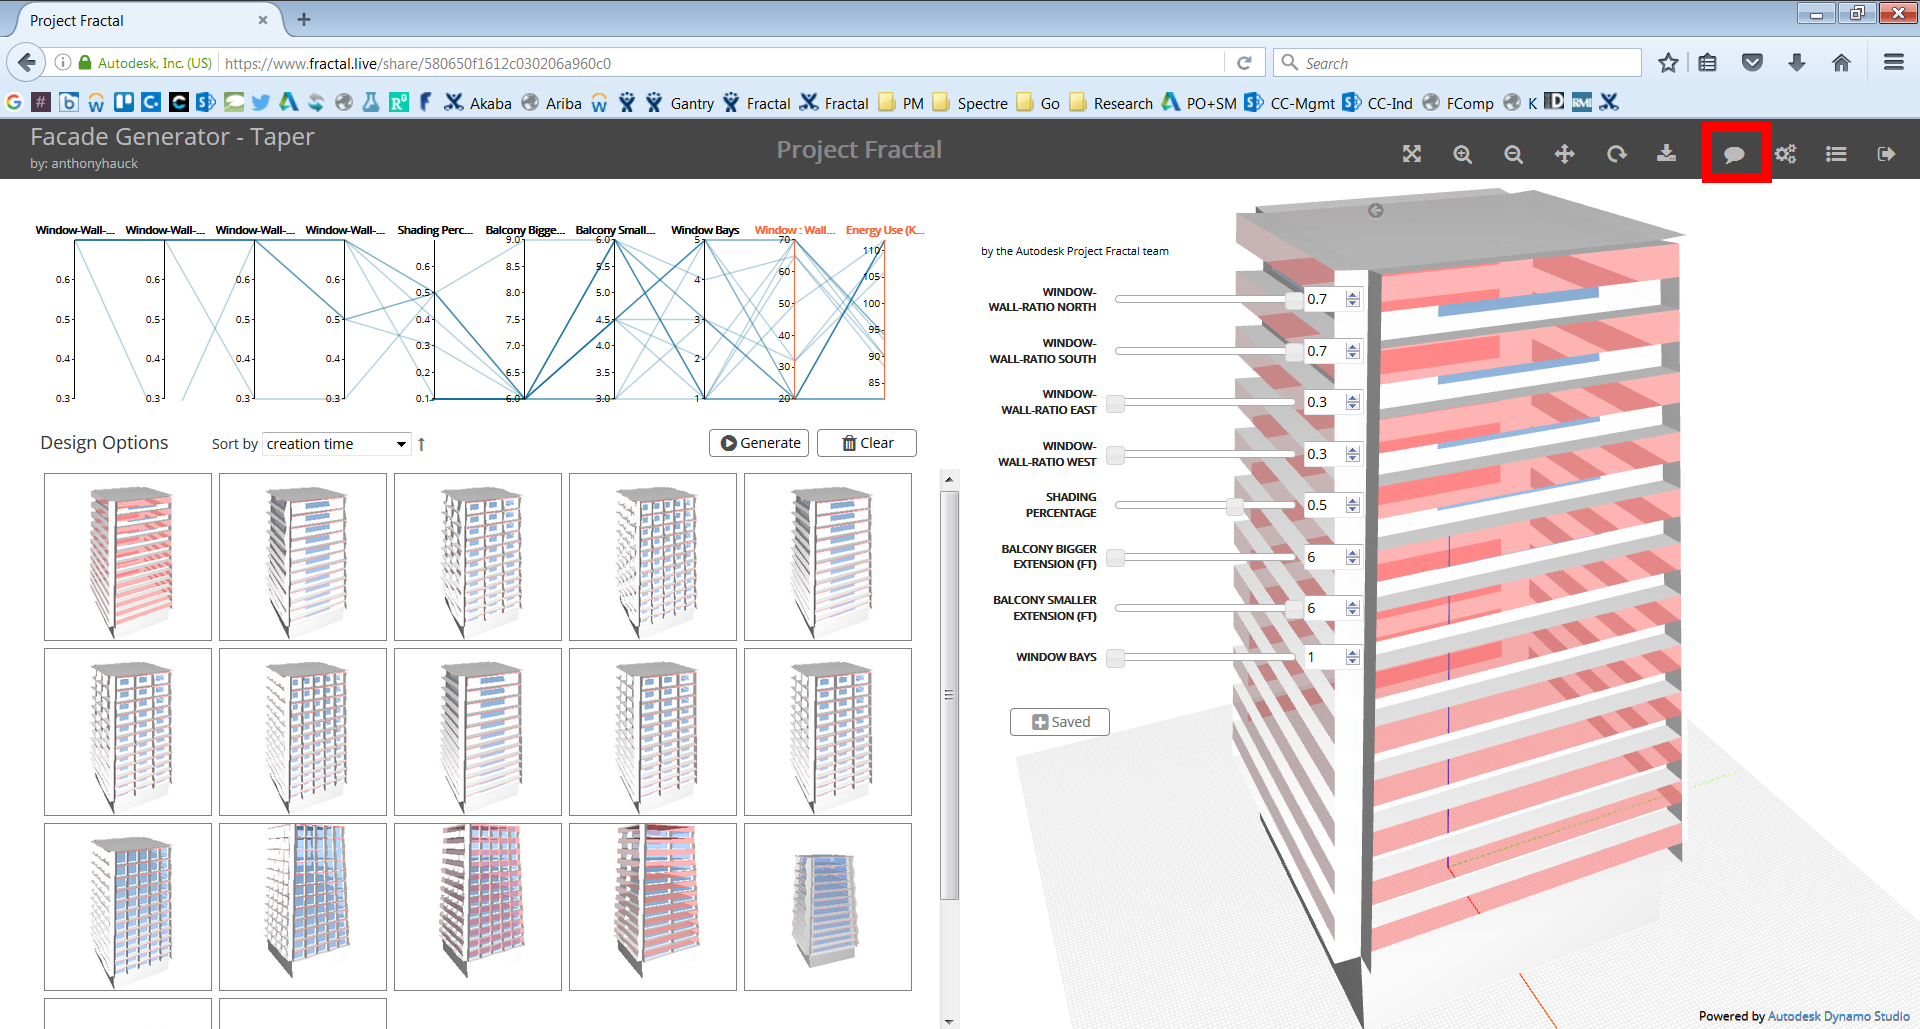Select the pan tool icon
The height and width of the screenshot is (1029, 1920).
(1564, 154)
